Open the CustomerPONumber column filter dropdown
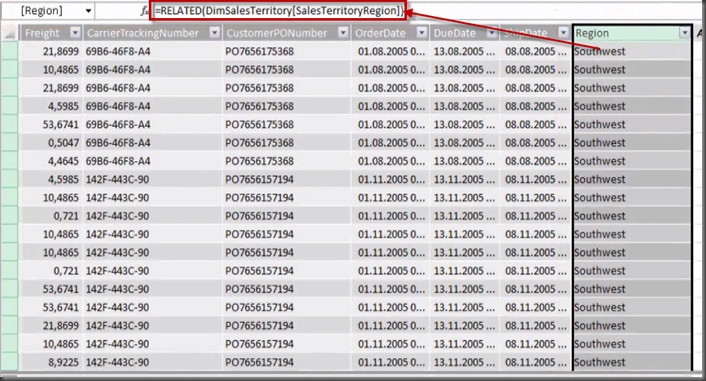The width and height of the screenshot is (706, 381). click(343, 32)
